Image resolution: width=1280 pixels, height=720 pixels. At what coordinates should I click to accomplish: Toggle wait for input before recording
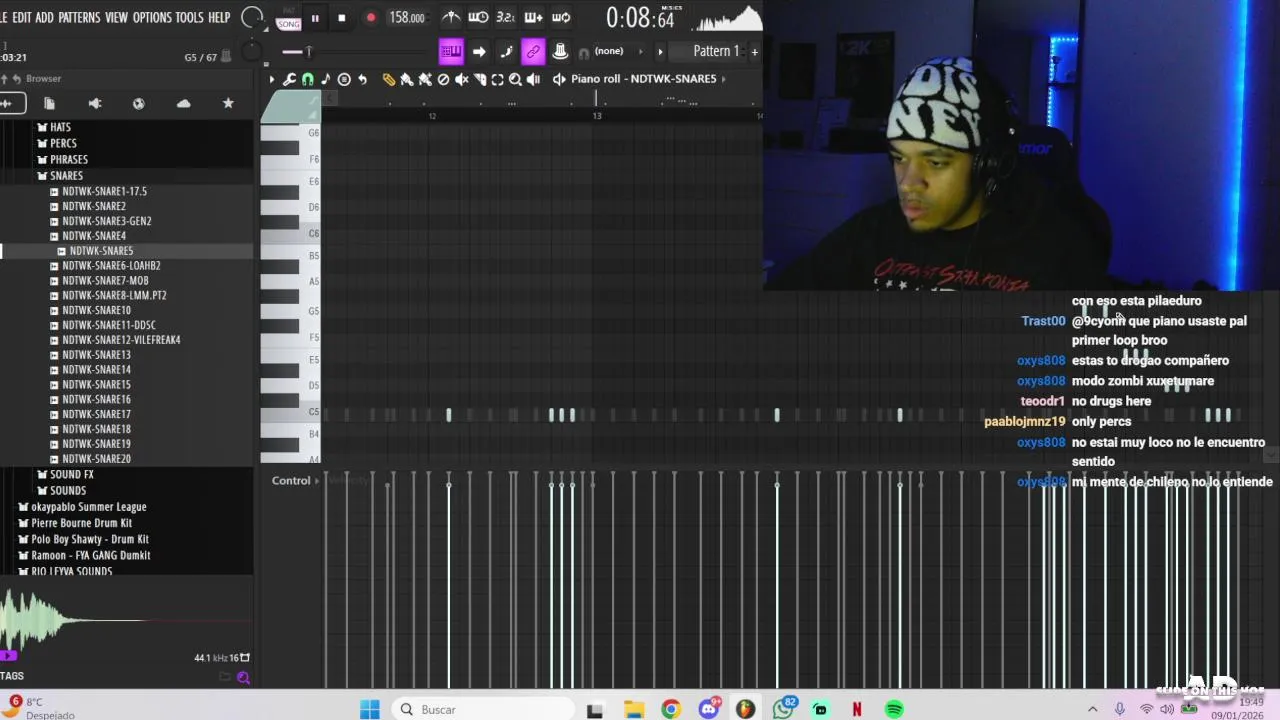478,17
